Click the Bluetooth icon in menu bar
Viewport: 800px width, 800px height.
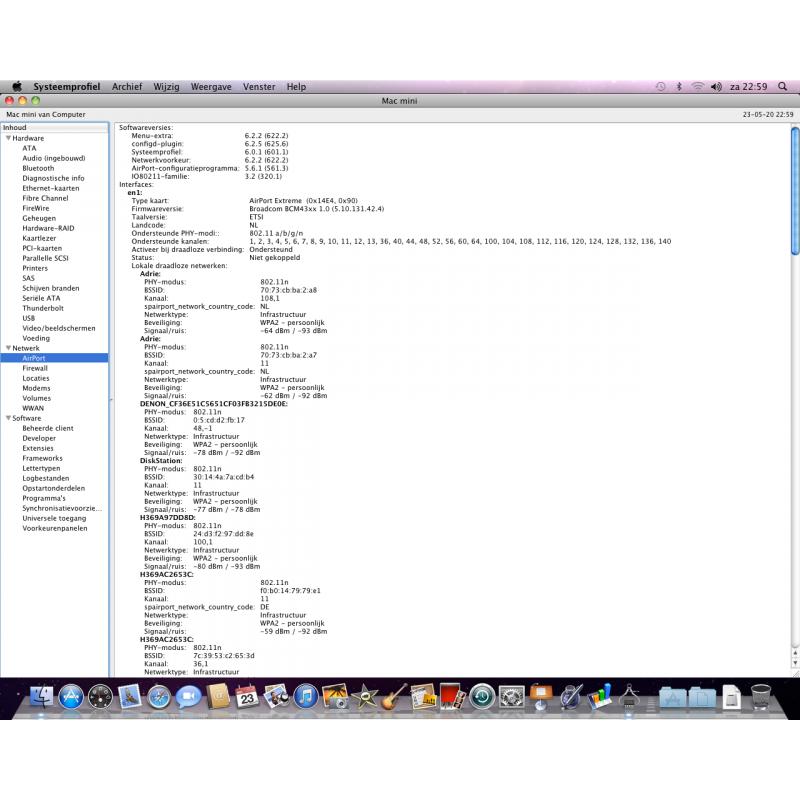click(679, 87)
